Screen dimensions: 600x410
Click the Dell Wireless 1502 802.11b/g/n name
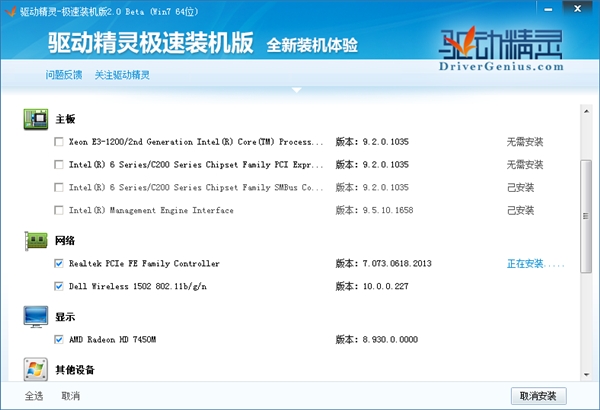coord(138,286)
